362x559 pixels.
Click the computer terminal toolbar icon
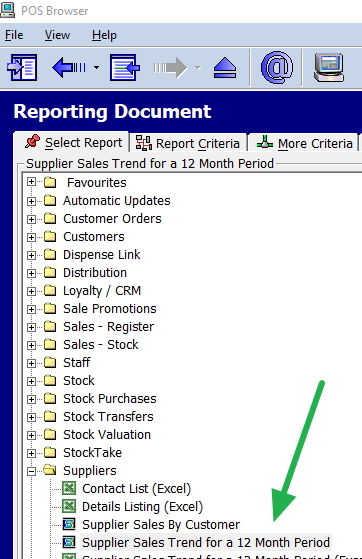329,67
